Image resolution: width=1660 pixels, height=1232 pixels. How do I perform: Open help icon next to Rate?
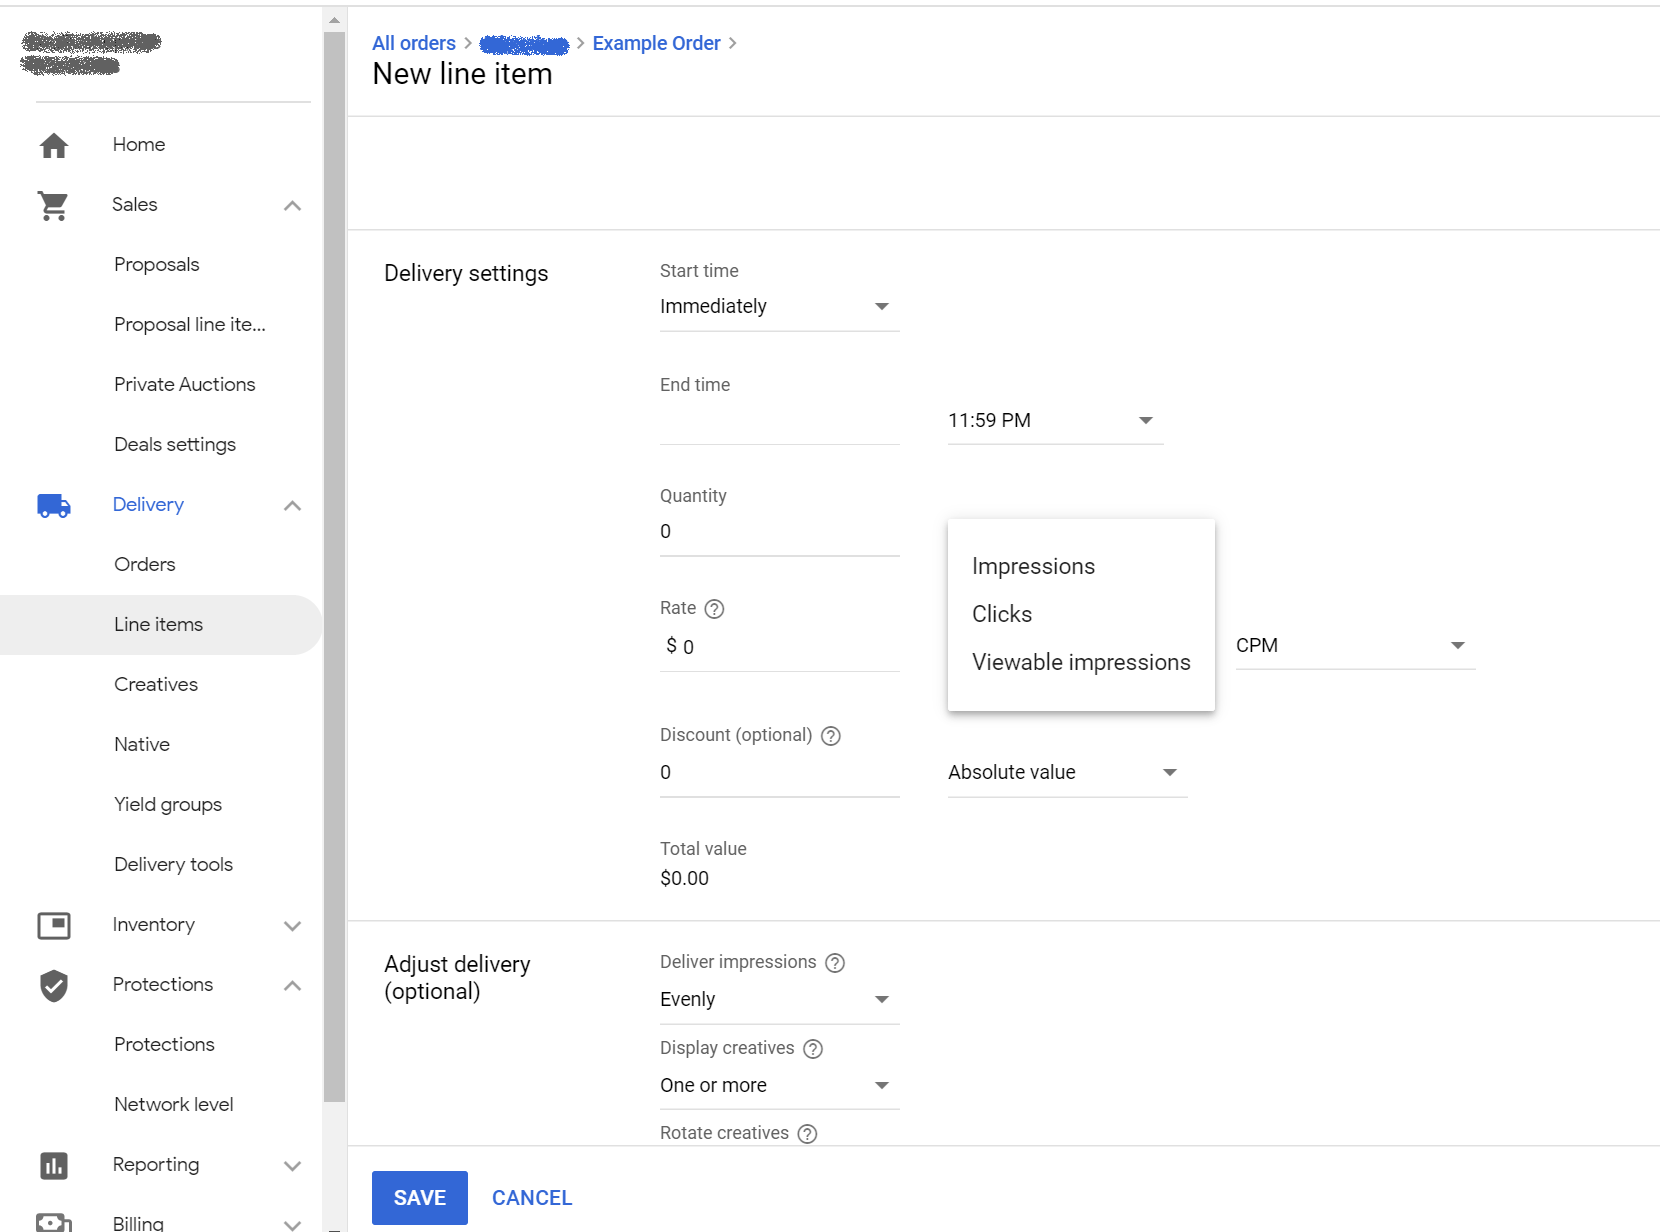click(x=714, y=609)
